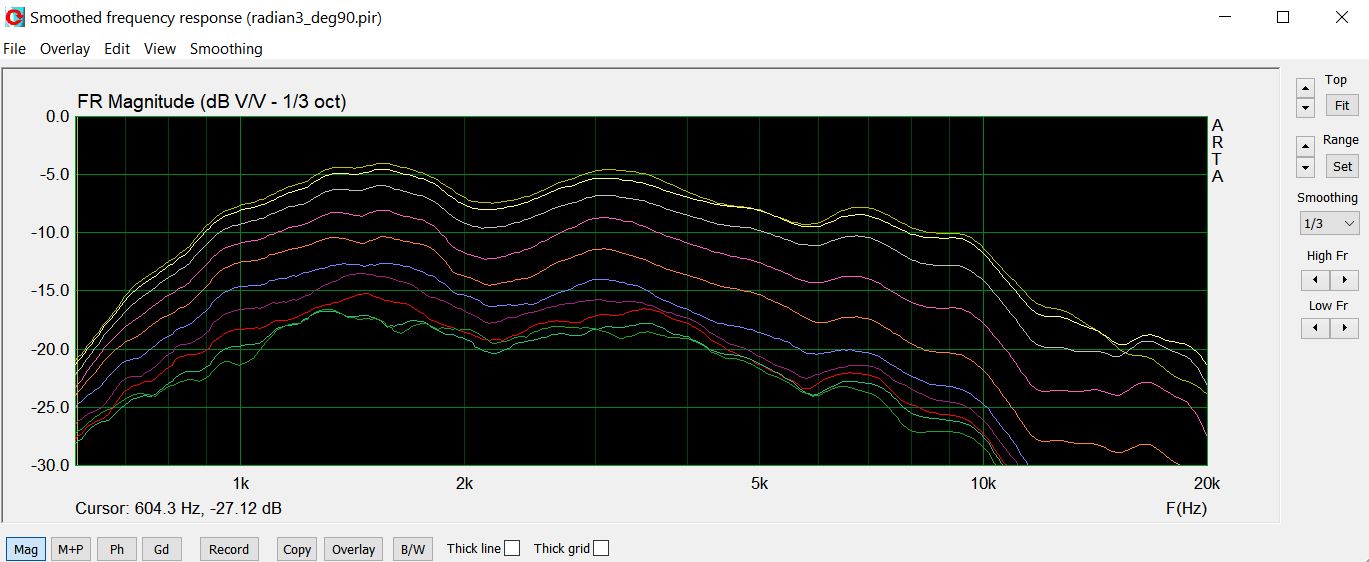Decrease Top value with down arrow
This screenshot has height=562, width=1369.
[x=1305, y=106]
